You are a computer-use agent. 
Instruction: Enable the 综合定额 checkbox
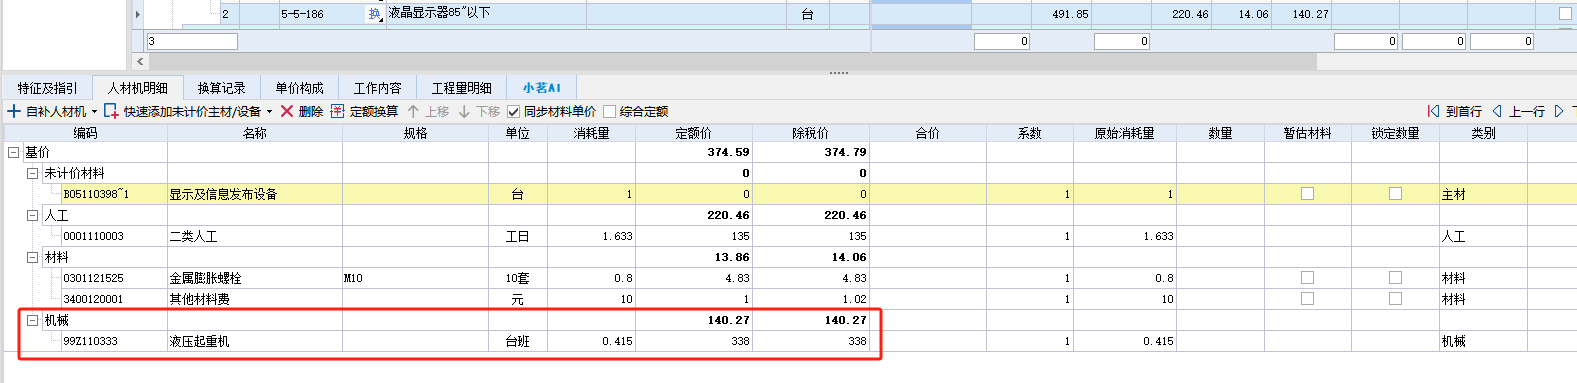click(x=610, y=111)
